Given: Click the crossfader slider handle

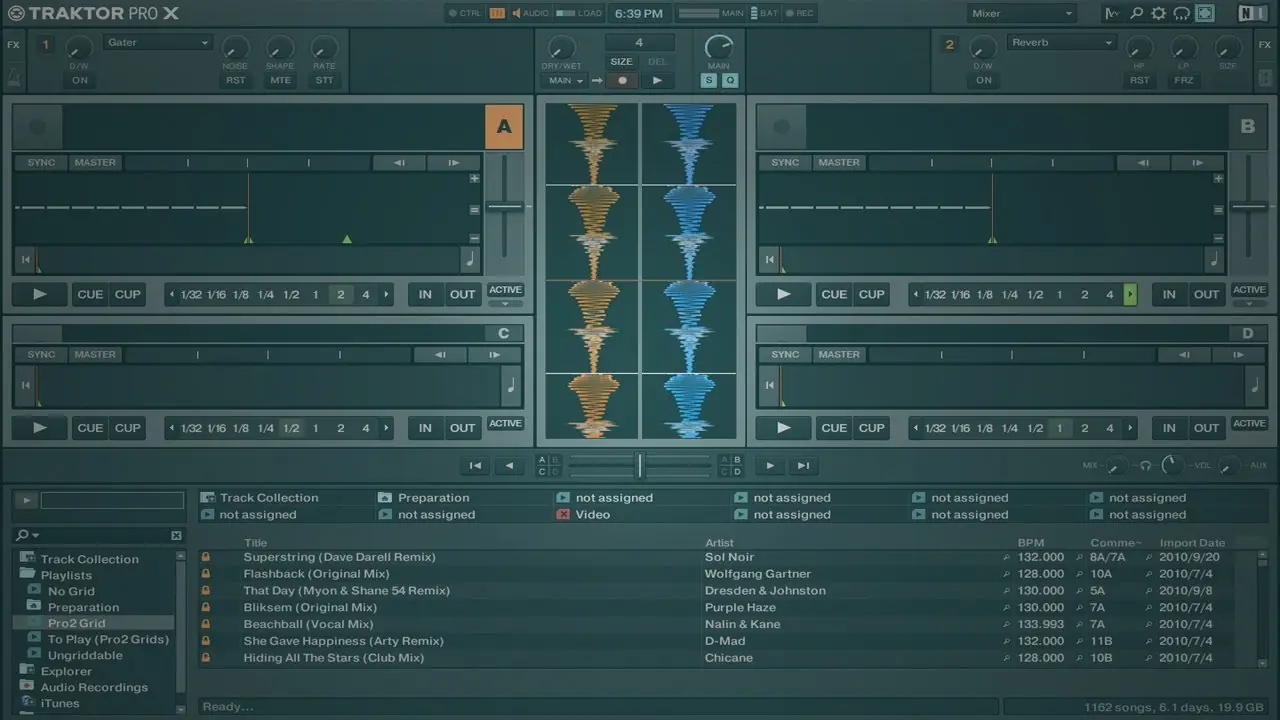Looking at the screenshot, I should pyautogui.click(x=640, y=465).
